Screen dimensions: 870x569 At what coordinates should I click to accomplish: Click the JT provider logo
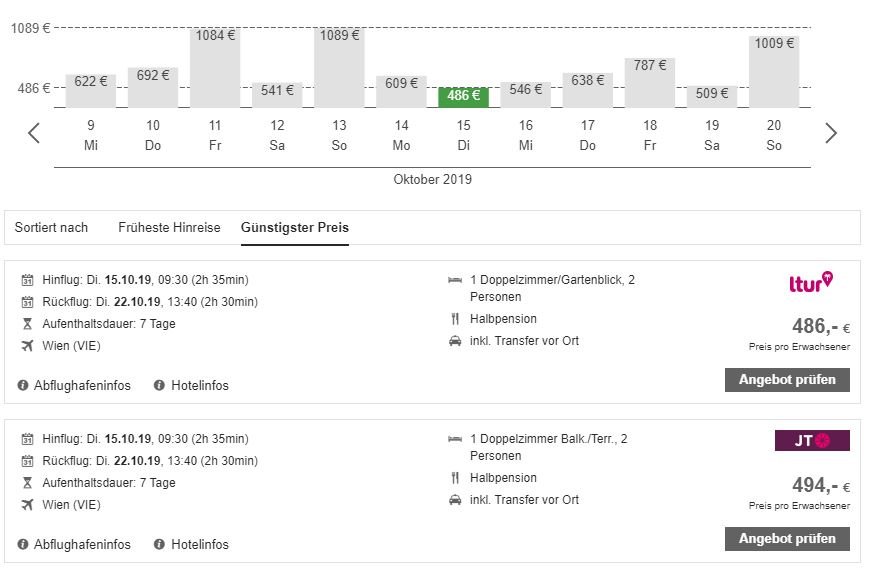[x=812, y=441]
